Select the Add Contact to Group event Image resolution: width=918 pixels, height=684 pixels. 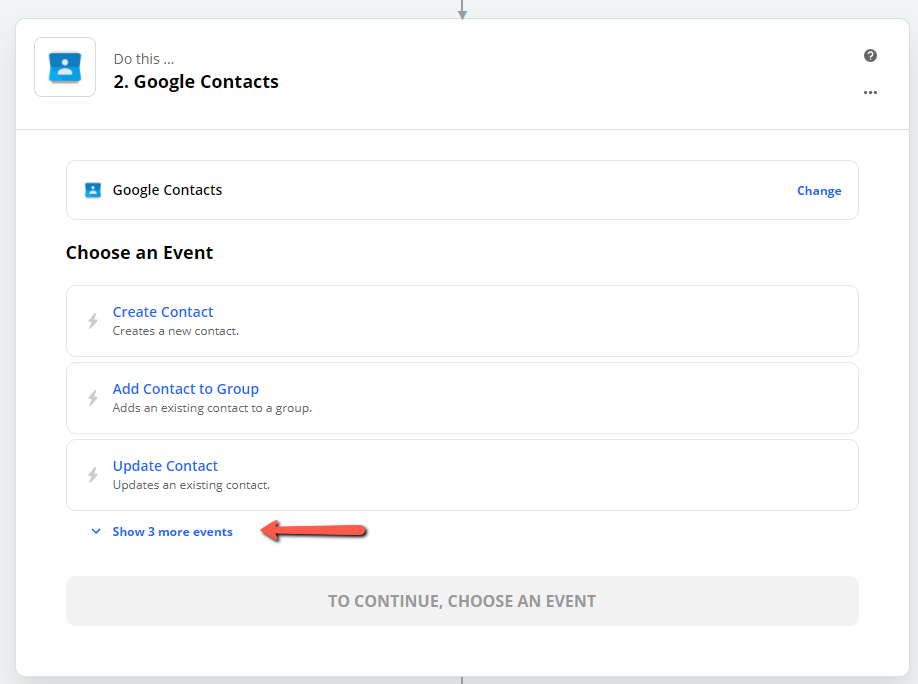click(x=462, y=398)
